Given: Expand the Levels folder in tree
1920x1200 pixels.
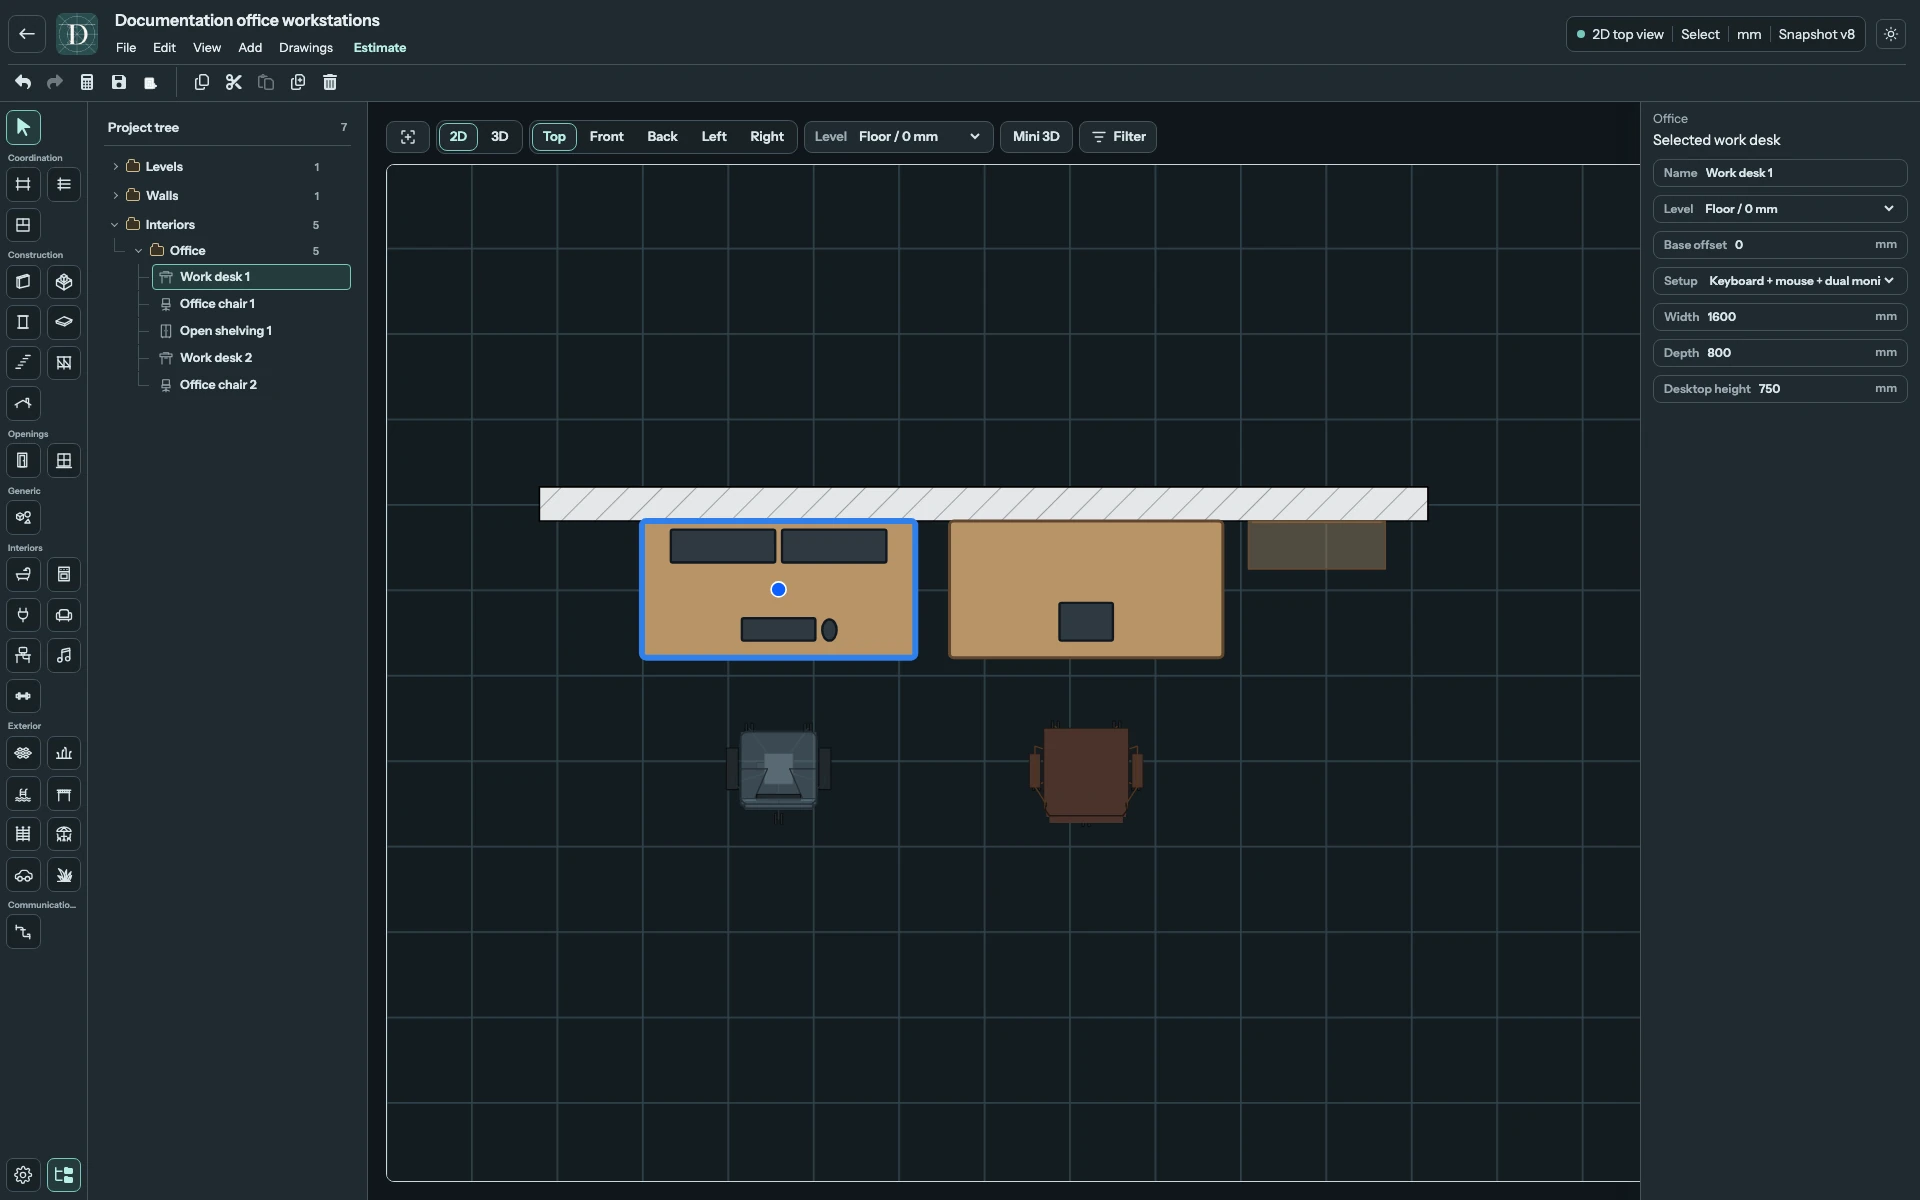Looking at the screenshot, I should (116, 167).
